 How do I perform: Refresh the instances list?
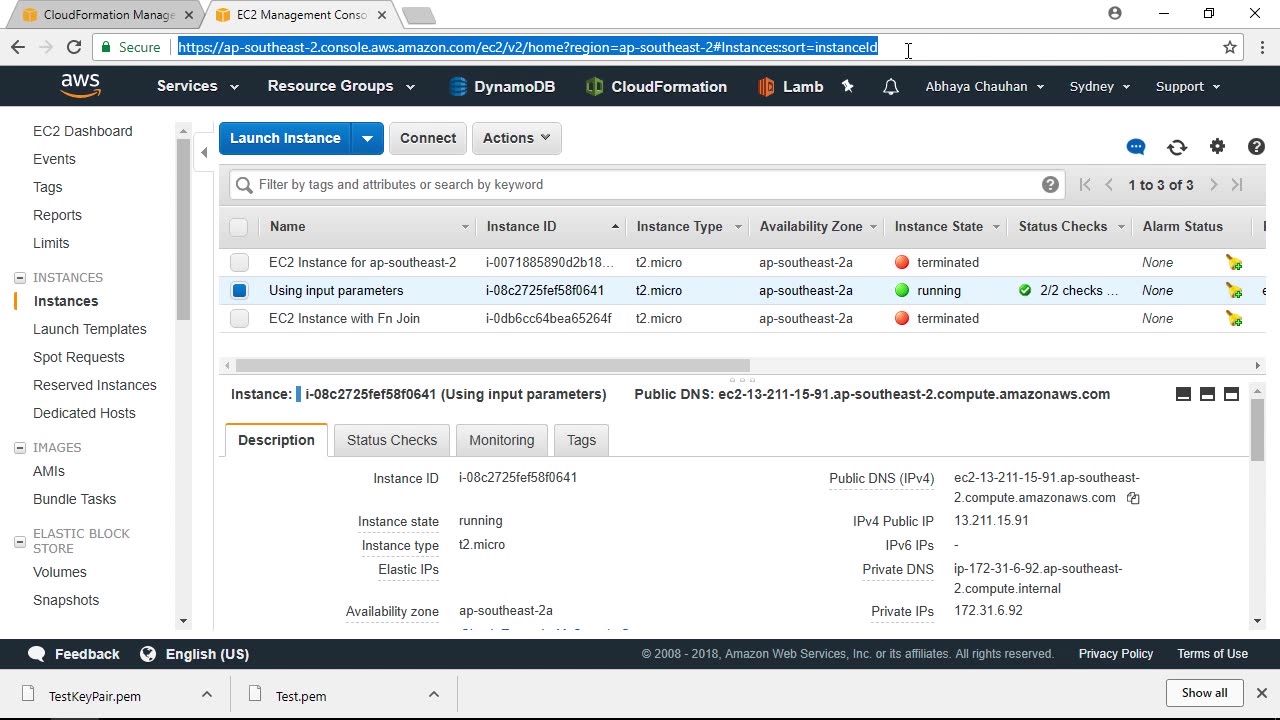1177,147
